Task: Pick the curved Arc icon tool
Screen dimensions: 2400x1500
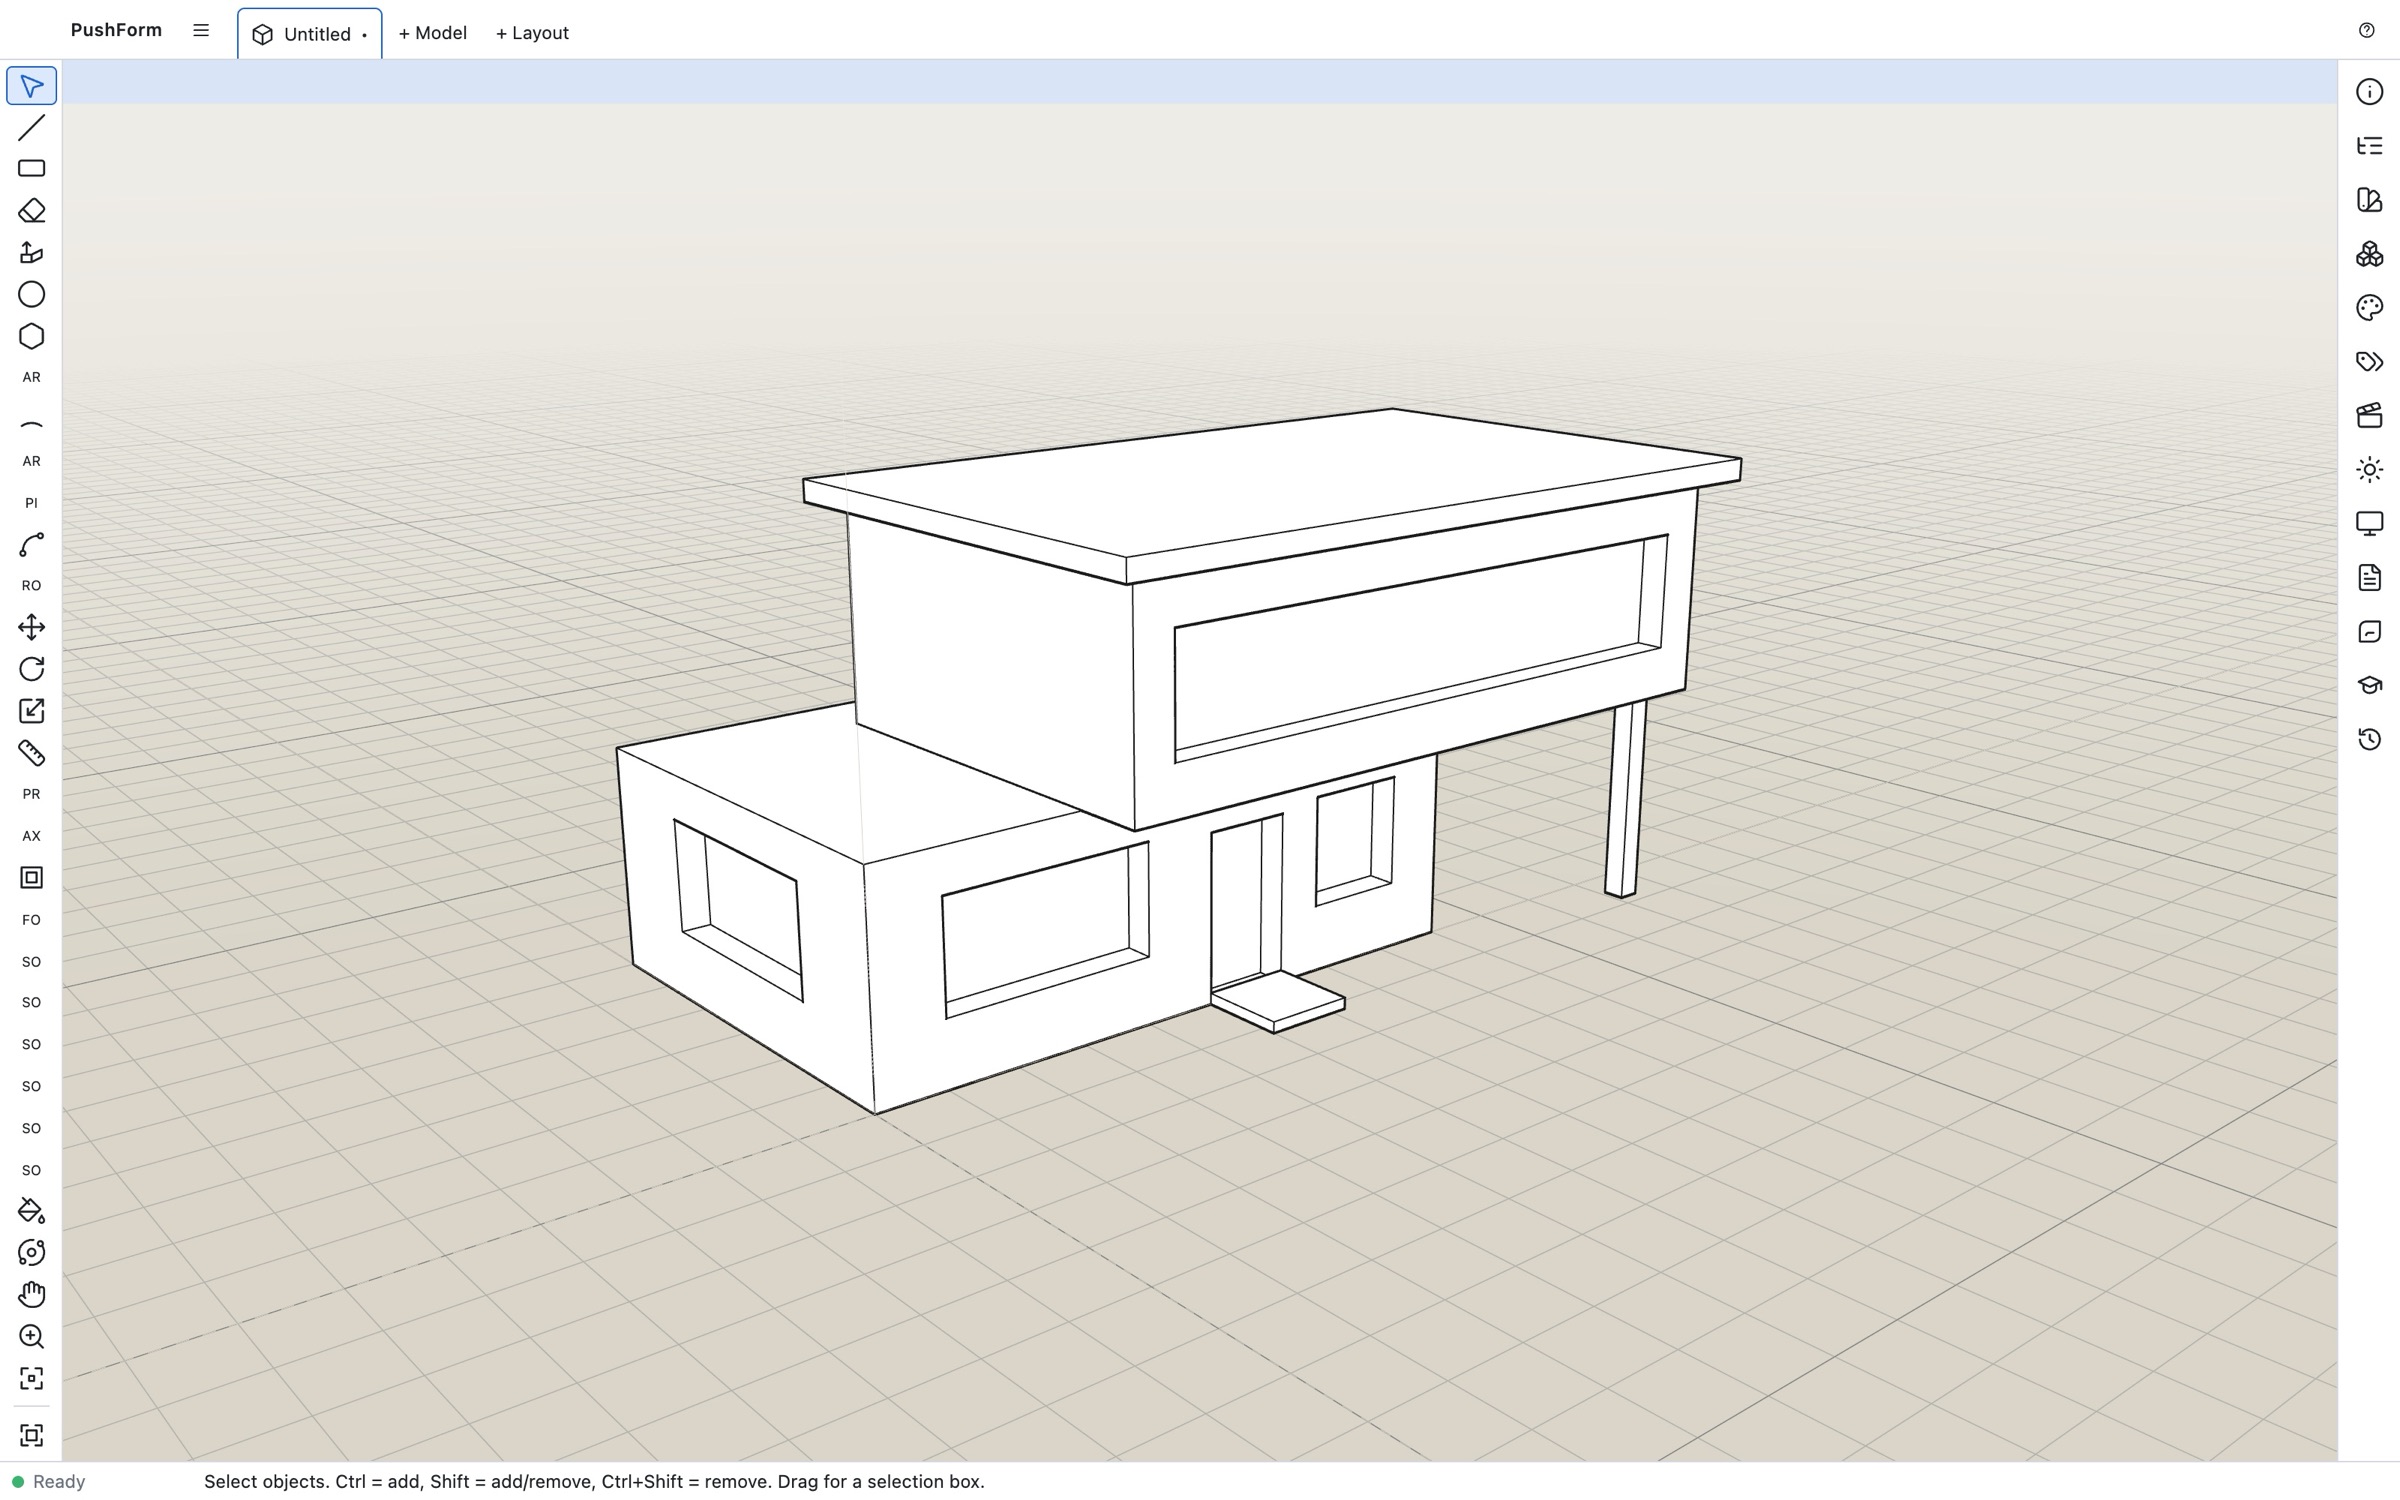Action: click(x=31, y=424)
